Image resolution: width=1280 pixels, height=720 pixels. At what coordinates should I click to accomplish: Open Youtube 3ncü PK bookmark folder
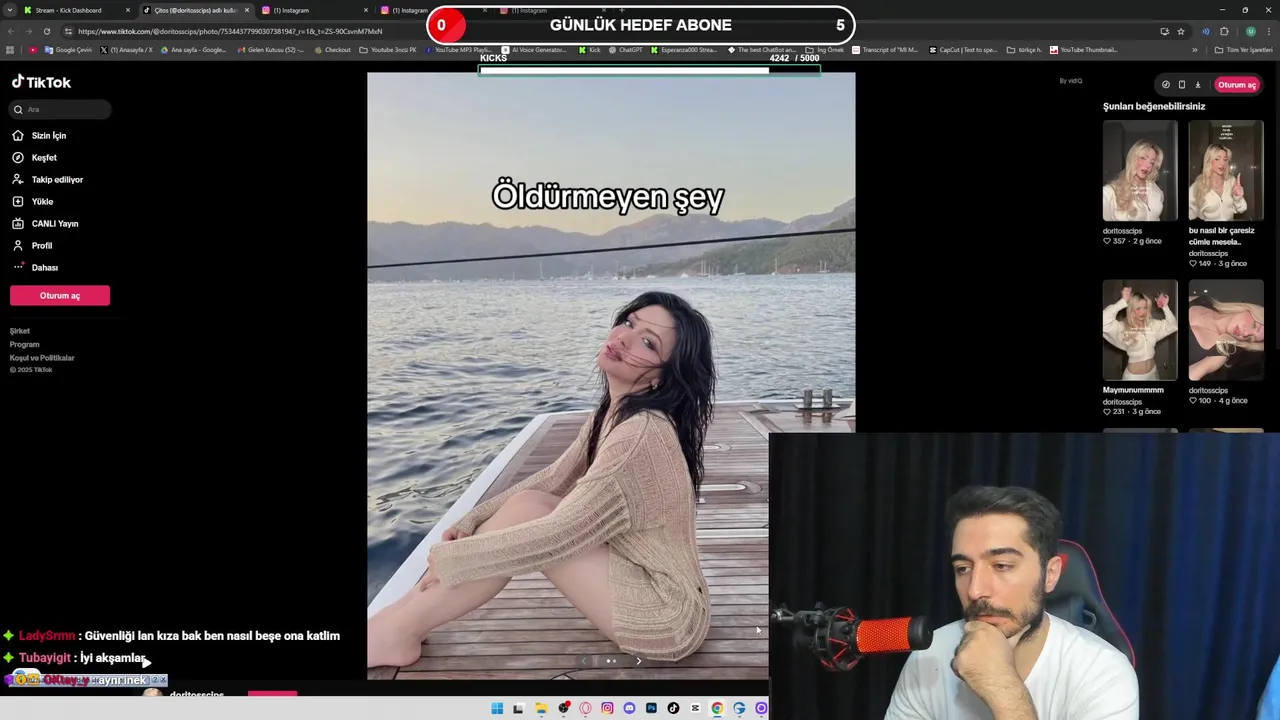tap(388, 50)
